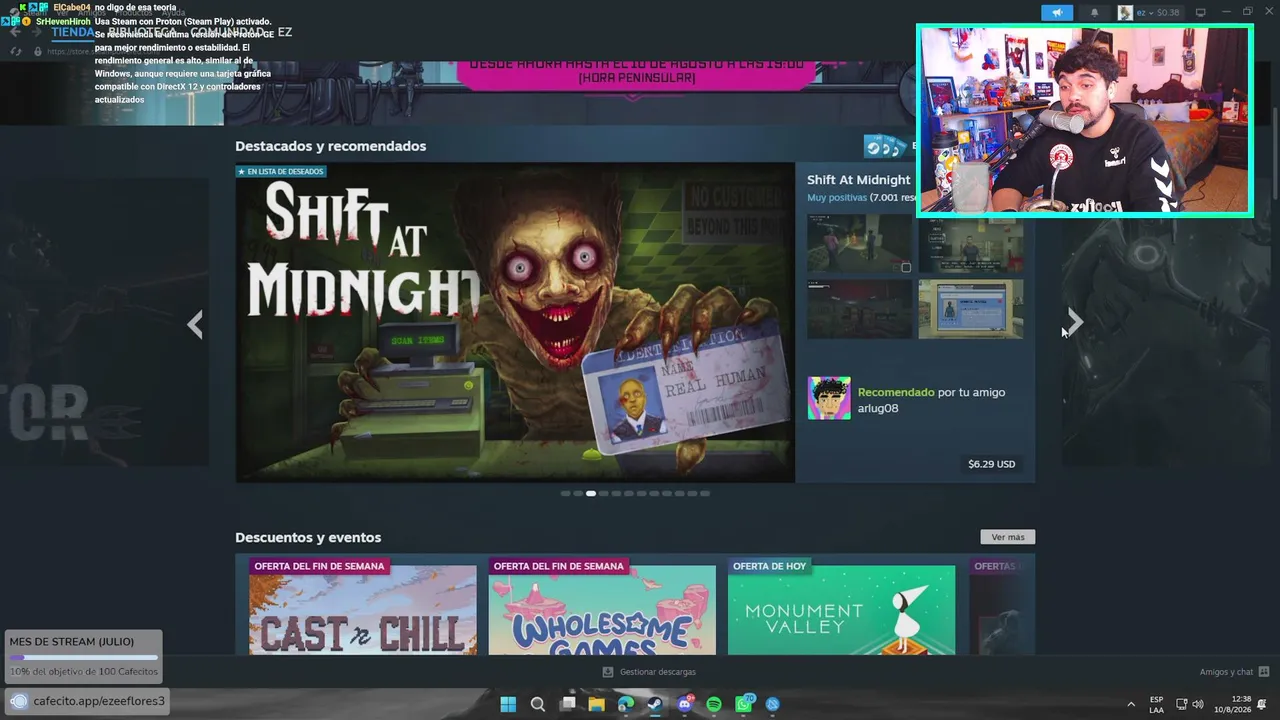Select the highlighted third carousel dot
The image size is (1280, 720).
pyautogui.click(x=591, y=493)
